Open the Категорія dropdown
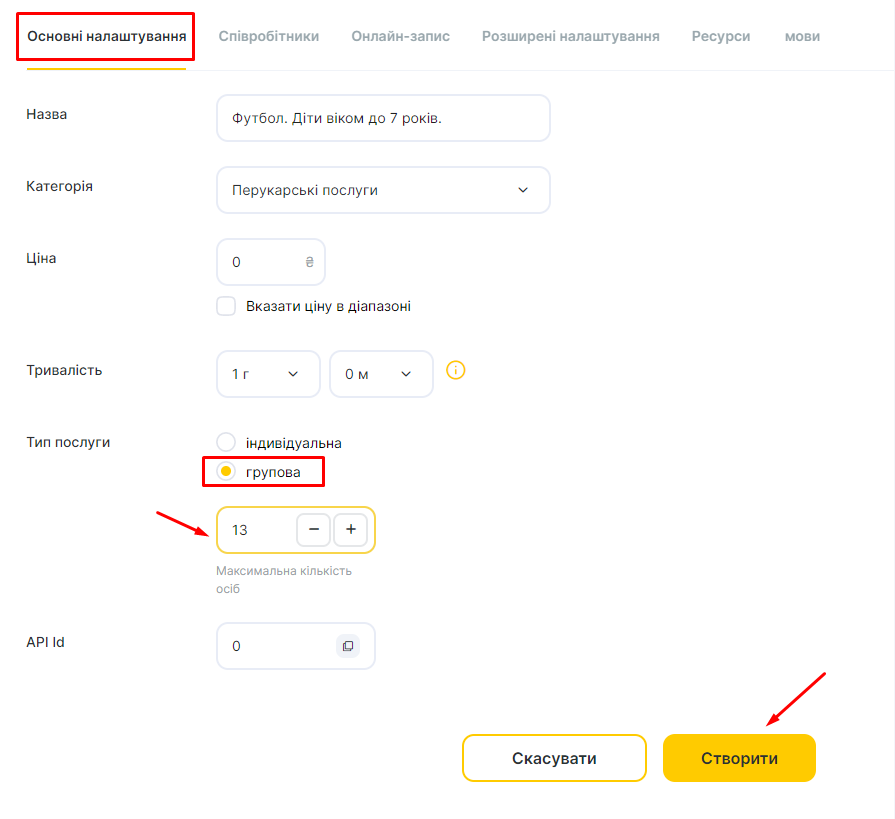 (383, 190)
